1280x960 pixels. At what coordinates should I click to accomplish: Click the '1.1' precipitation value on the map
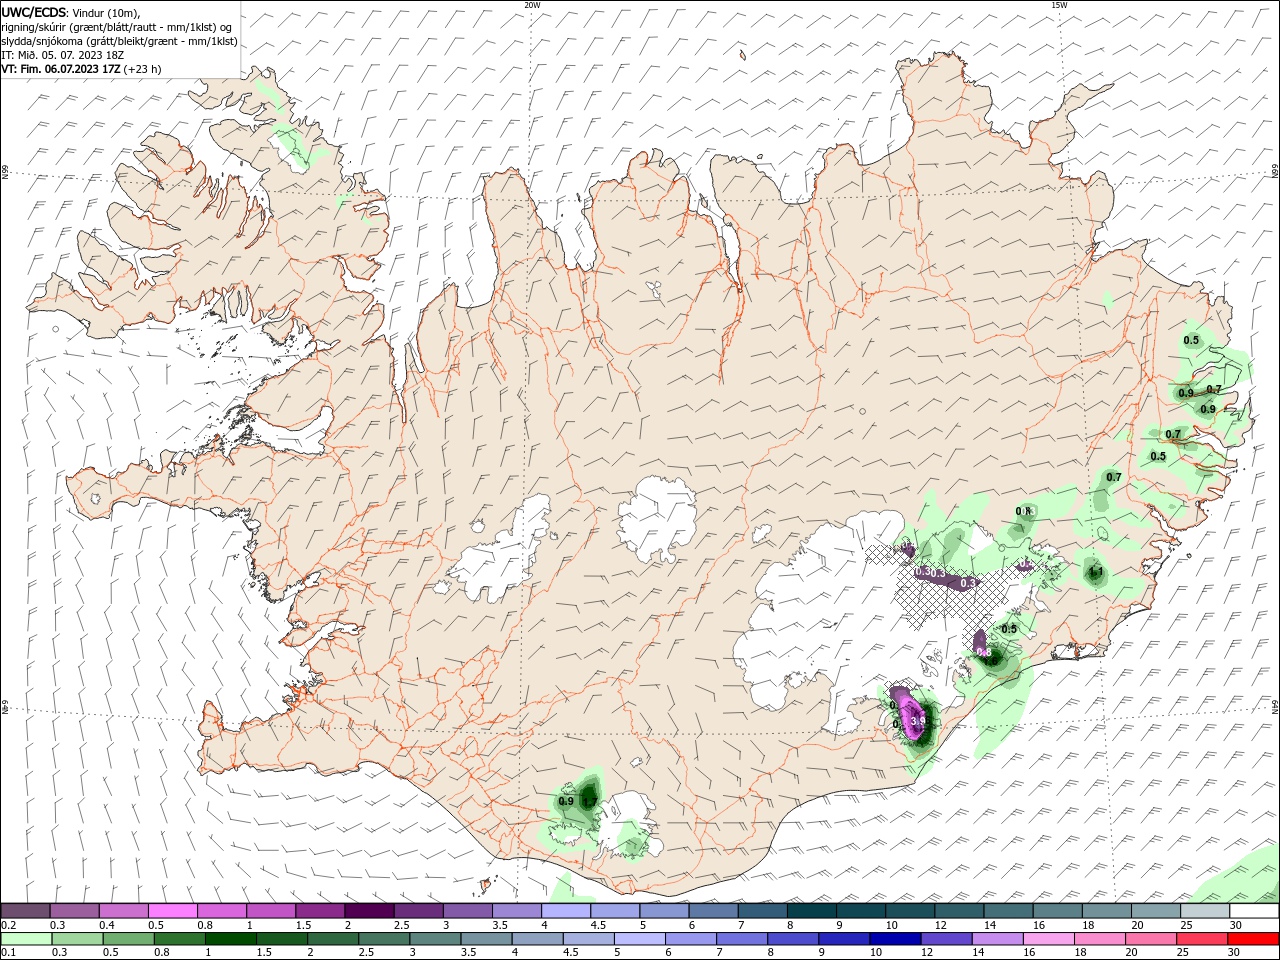click(x=1095, y=573)
